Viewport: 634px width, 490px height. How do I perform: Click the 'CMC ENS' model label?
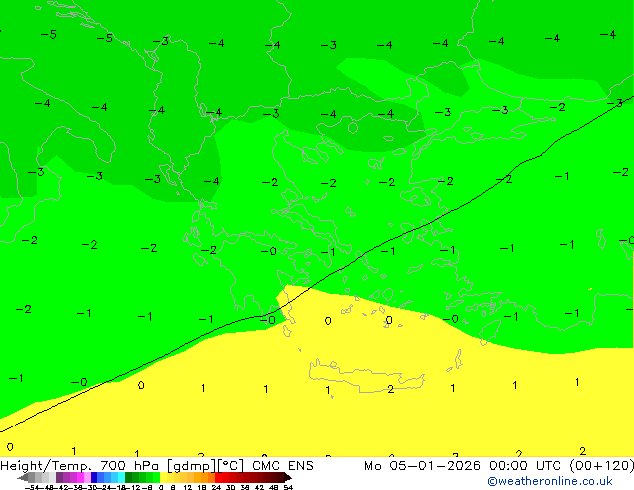283,466
